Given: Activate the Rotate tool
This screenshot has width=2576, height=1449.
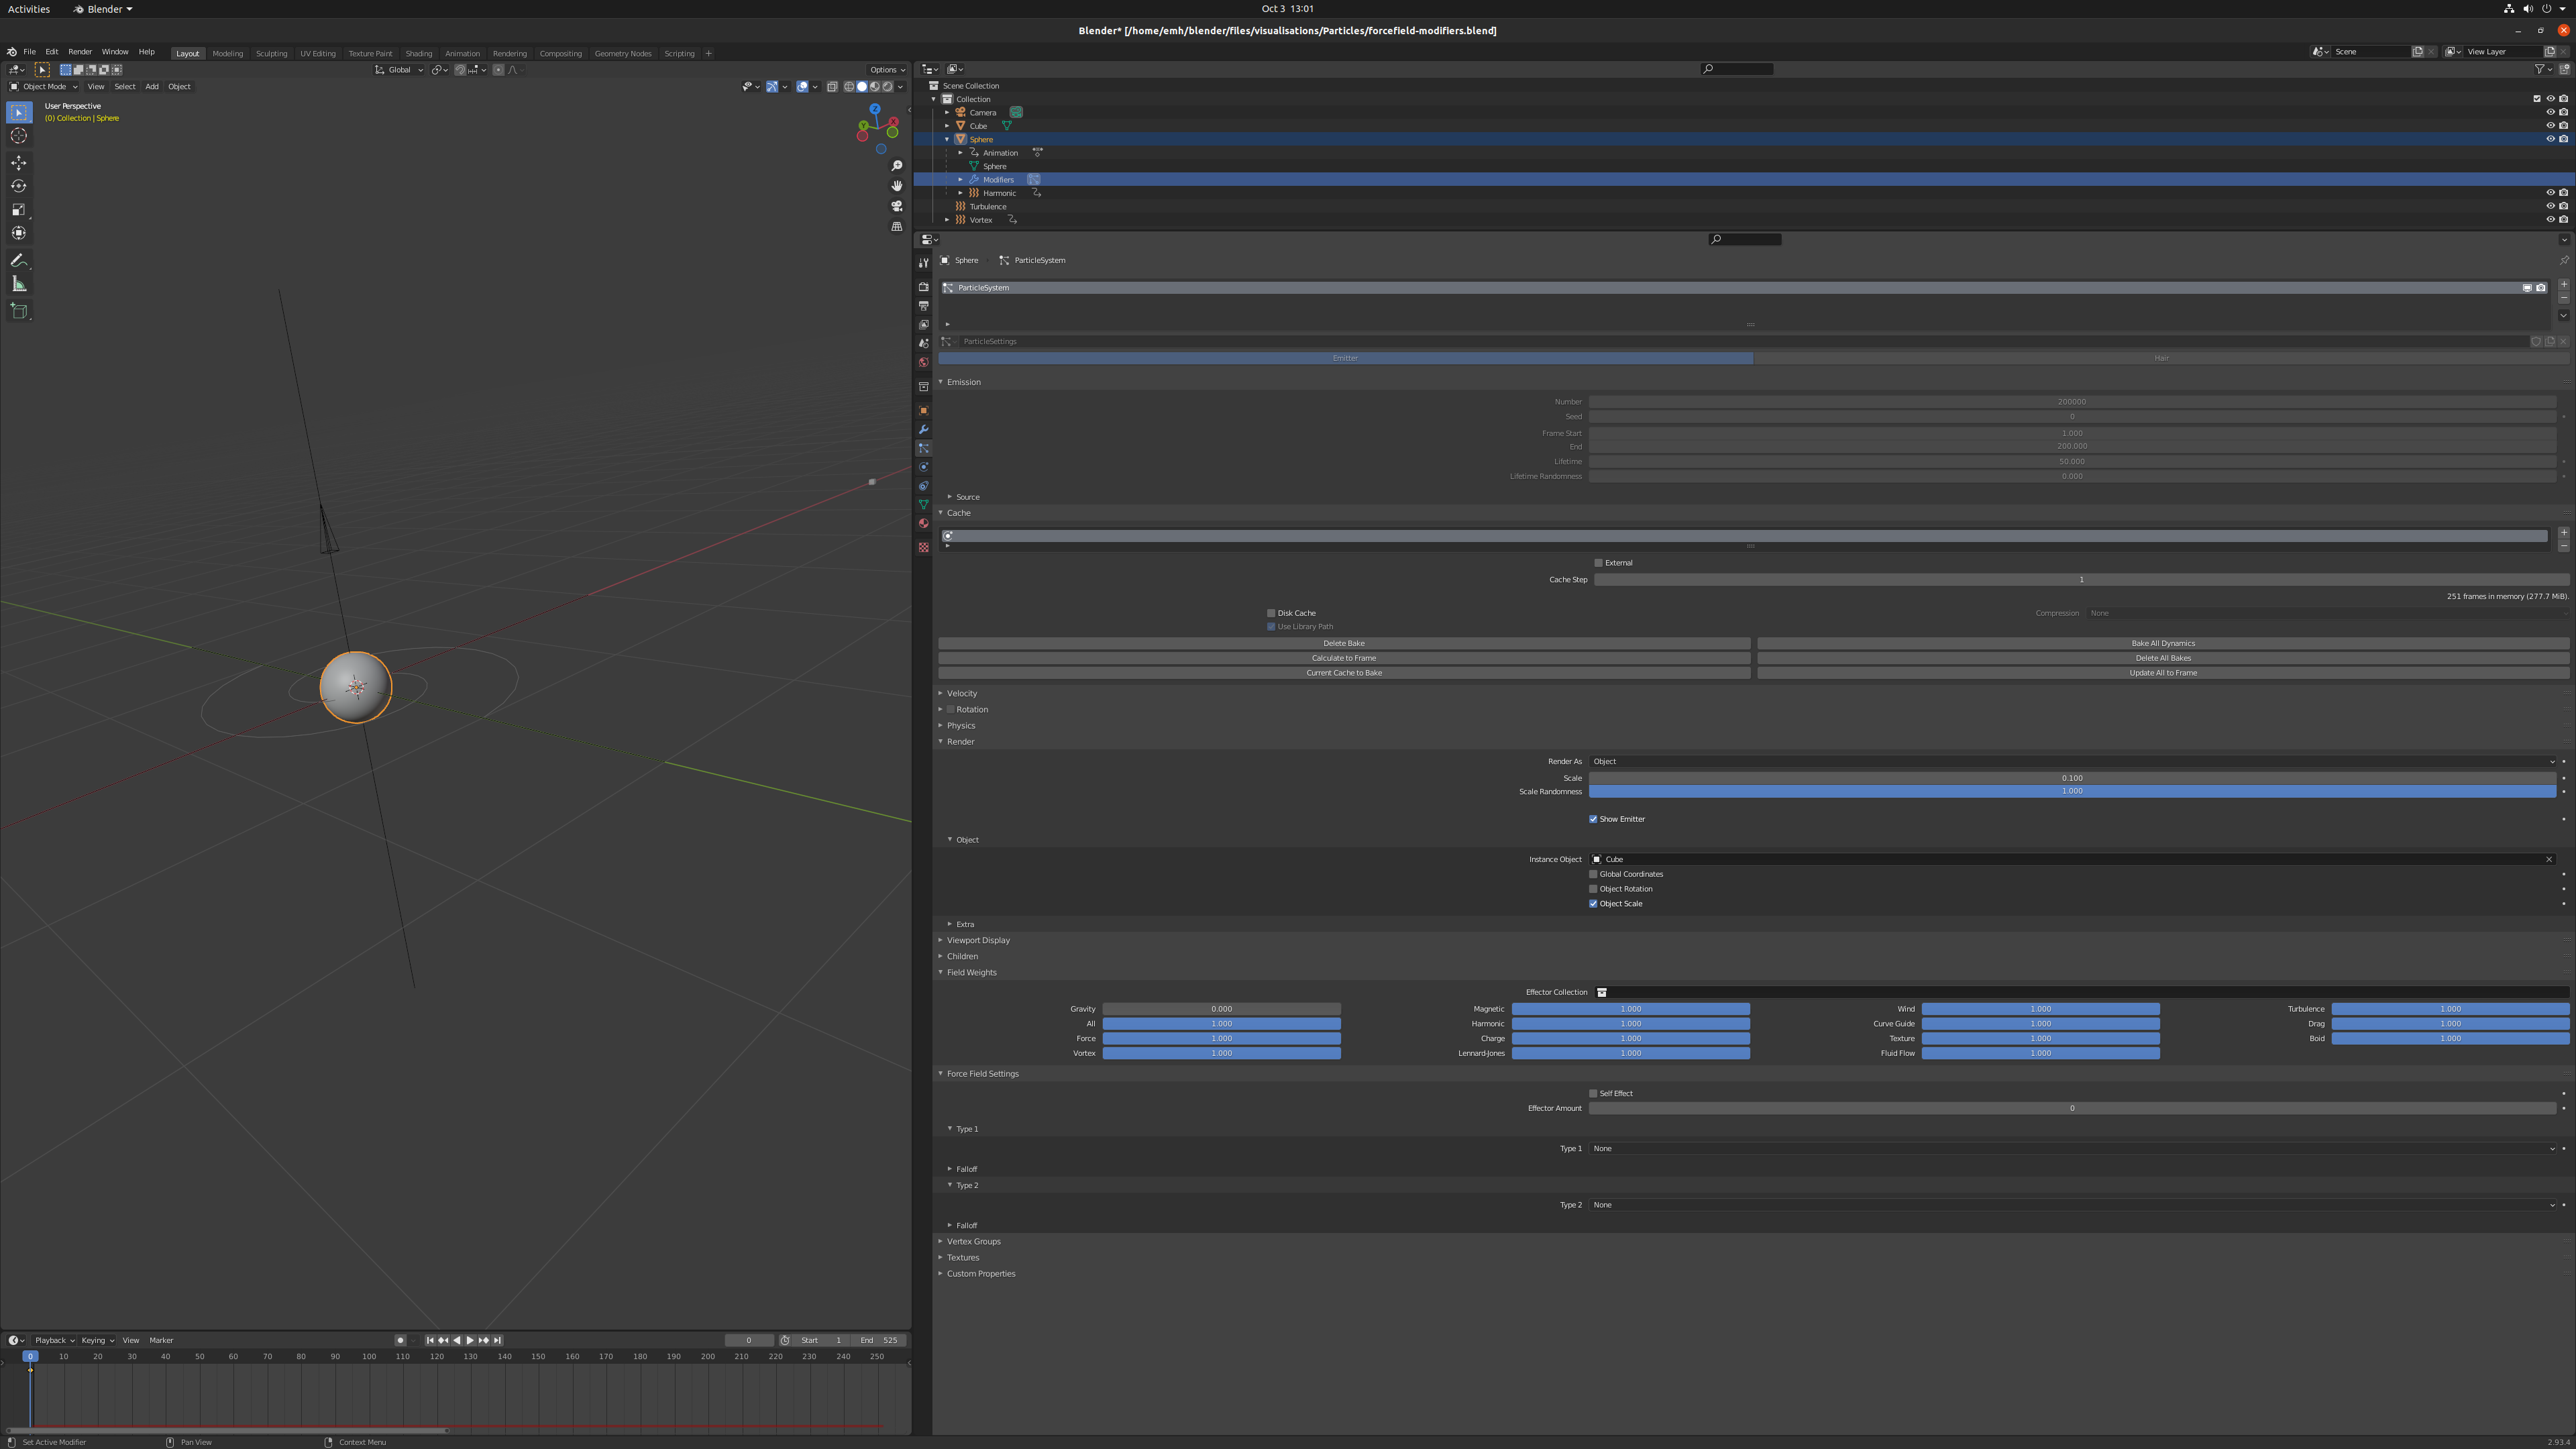Looking at the screenshot, I should tap(19, 186).
